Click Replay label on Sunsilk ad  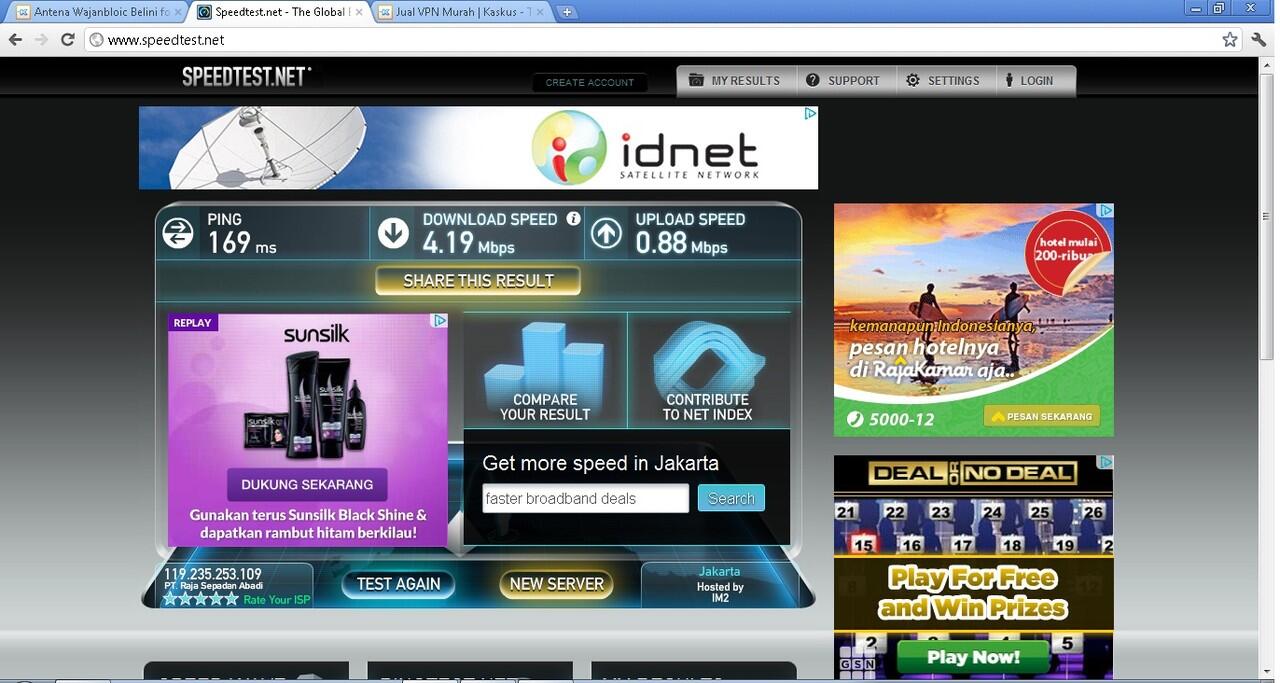(192, 323)
